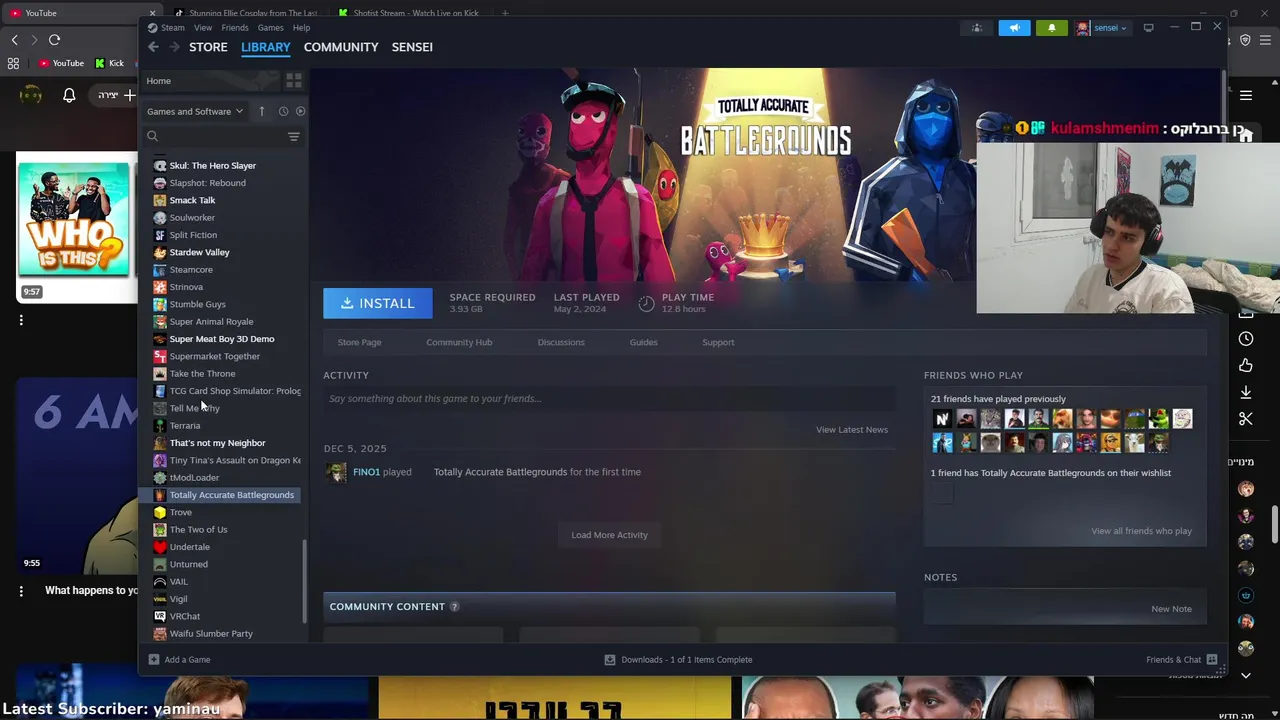Open the Guides link

643,342
